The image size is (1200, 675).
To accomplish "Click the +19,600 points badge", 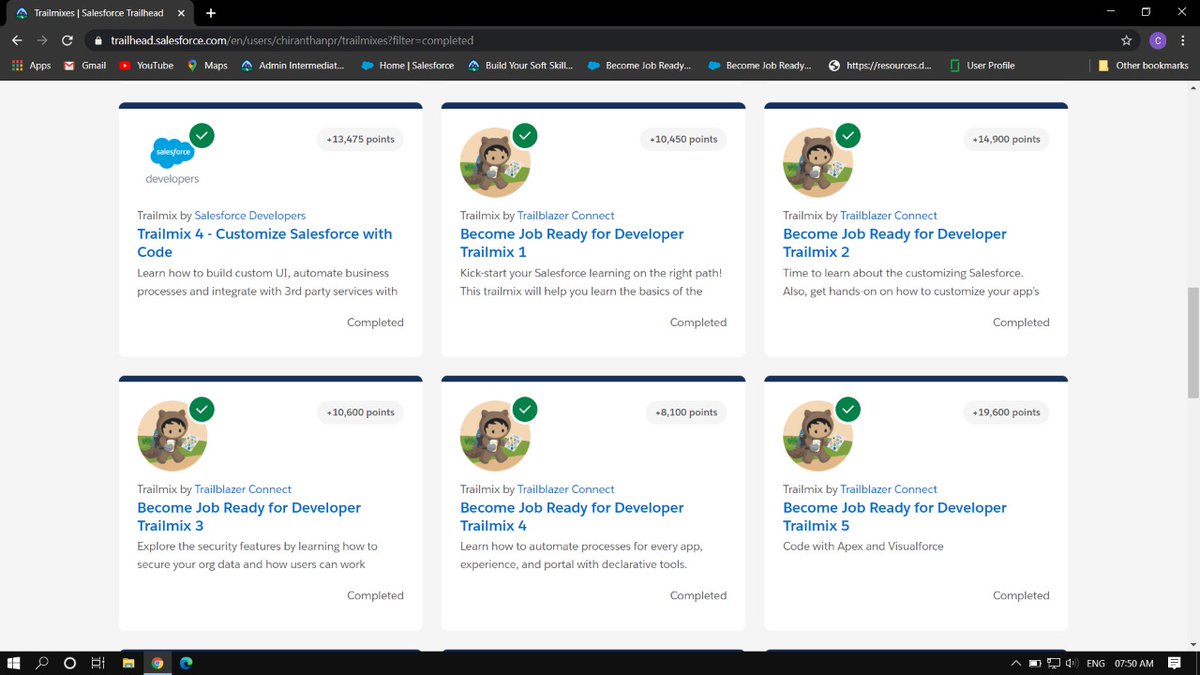I will pos(1006,412).
